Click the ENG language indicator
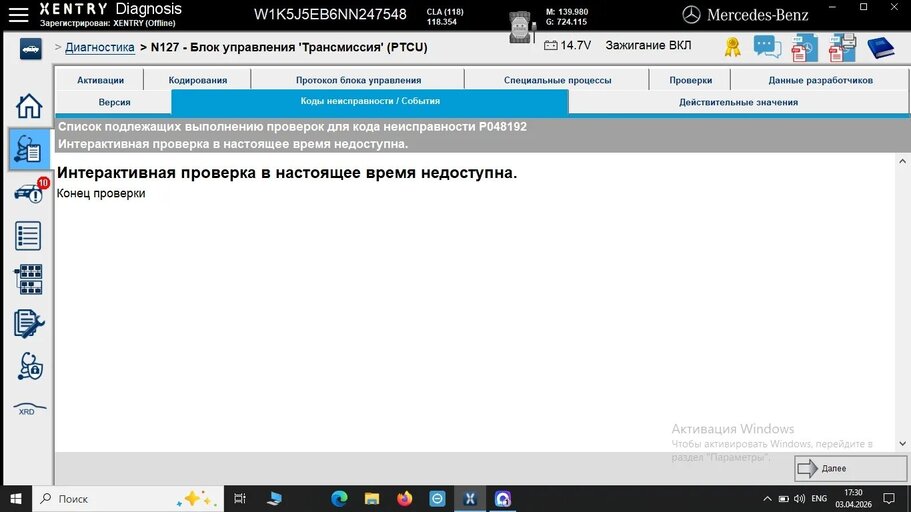 (819, 499)
